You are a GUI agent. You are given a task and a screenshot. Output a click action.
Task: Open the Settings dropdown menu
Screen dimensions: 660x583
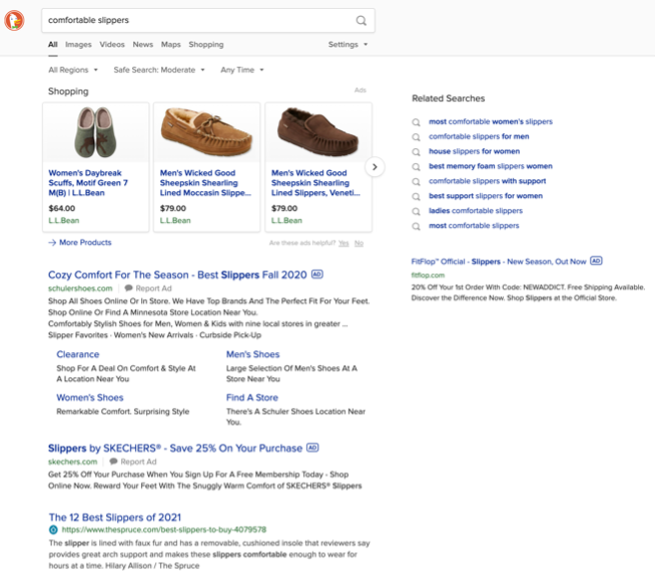[x=348, y=45]
